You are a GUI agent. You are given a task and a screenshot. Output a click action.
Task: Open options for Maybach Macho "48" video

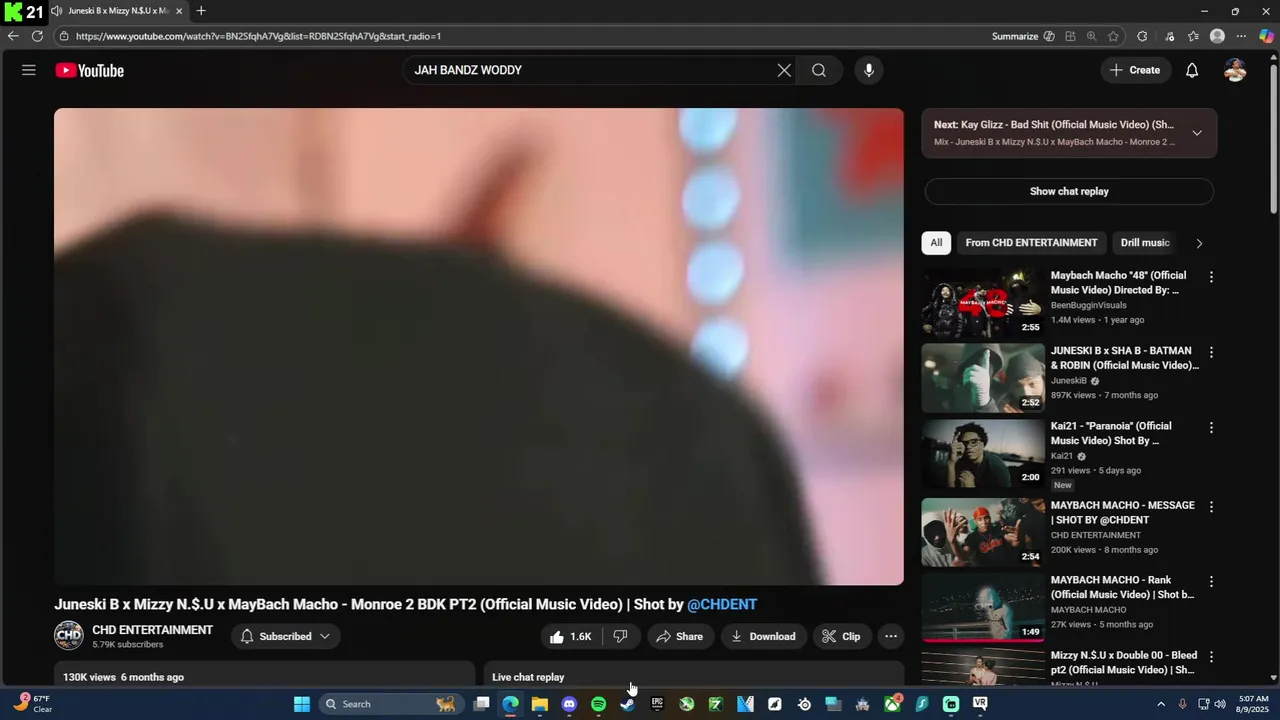coord(1211,277)
